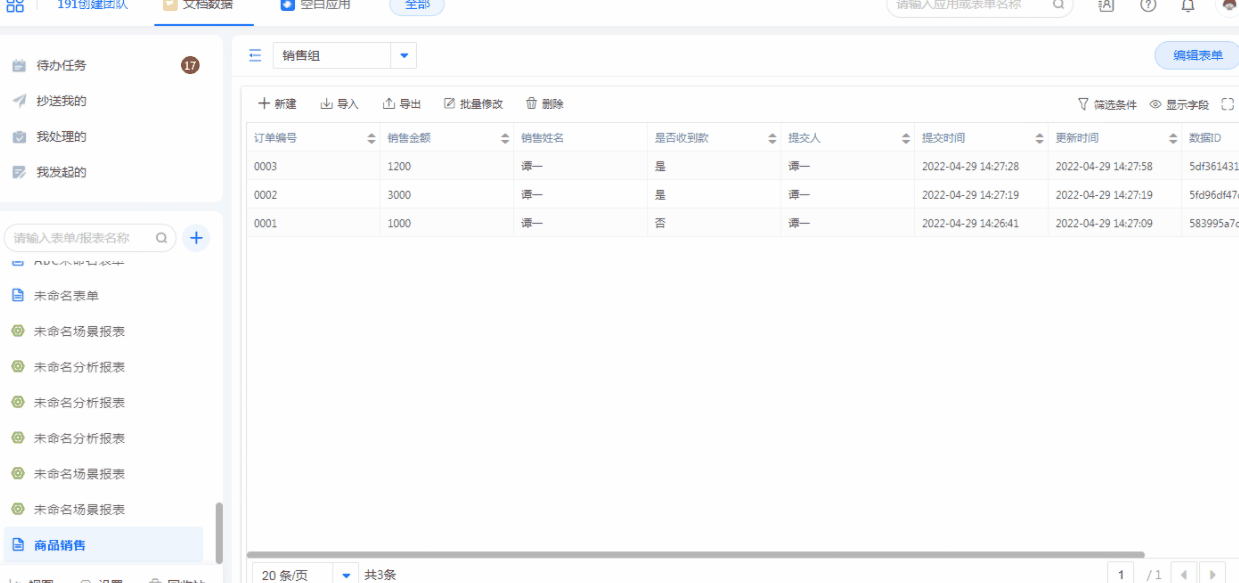Image resolution: width=1239 pixels, height=583 pixels.
Task: Toggle 显示字段 eye visibility option
Action: (1155, 104)
